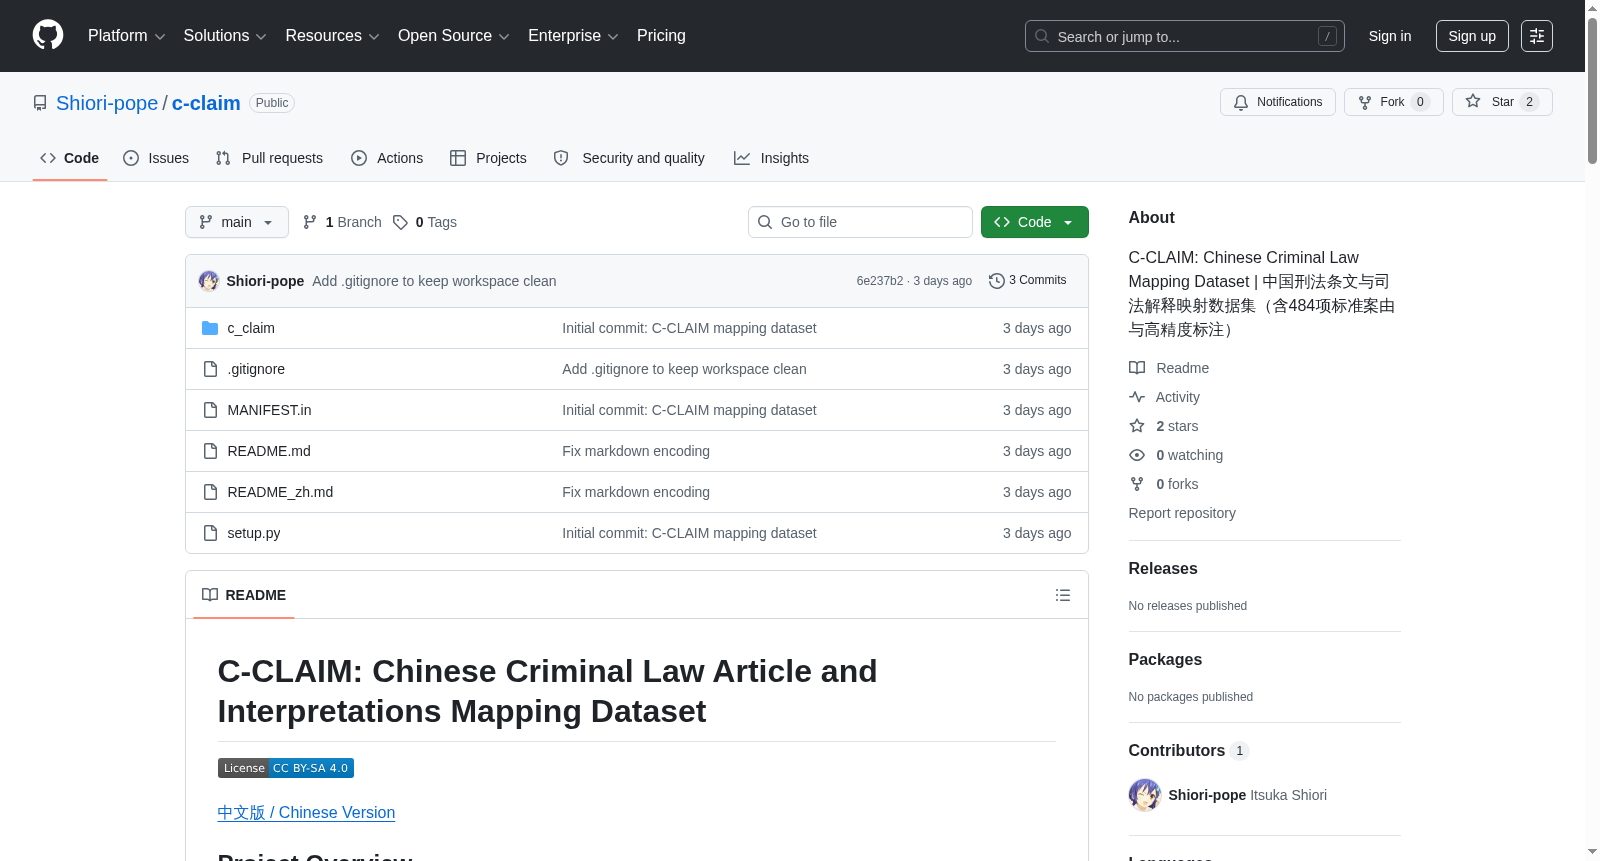Click the repository icon beside Shiori-pope
Viewport: 1600px width, 861px height.
point(40,103)
